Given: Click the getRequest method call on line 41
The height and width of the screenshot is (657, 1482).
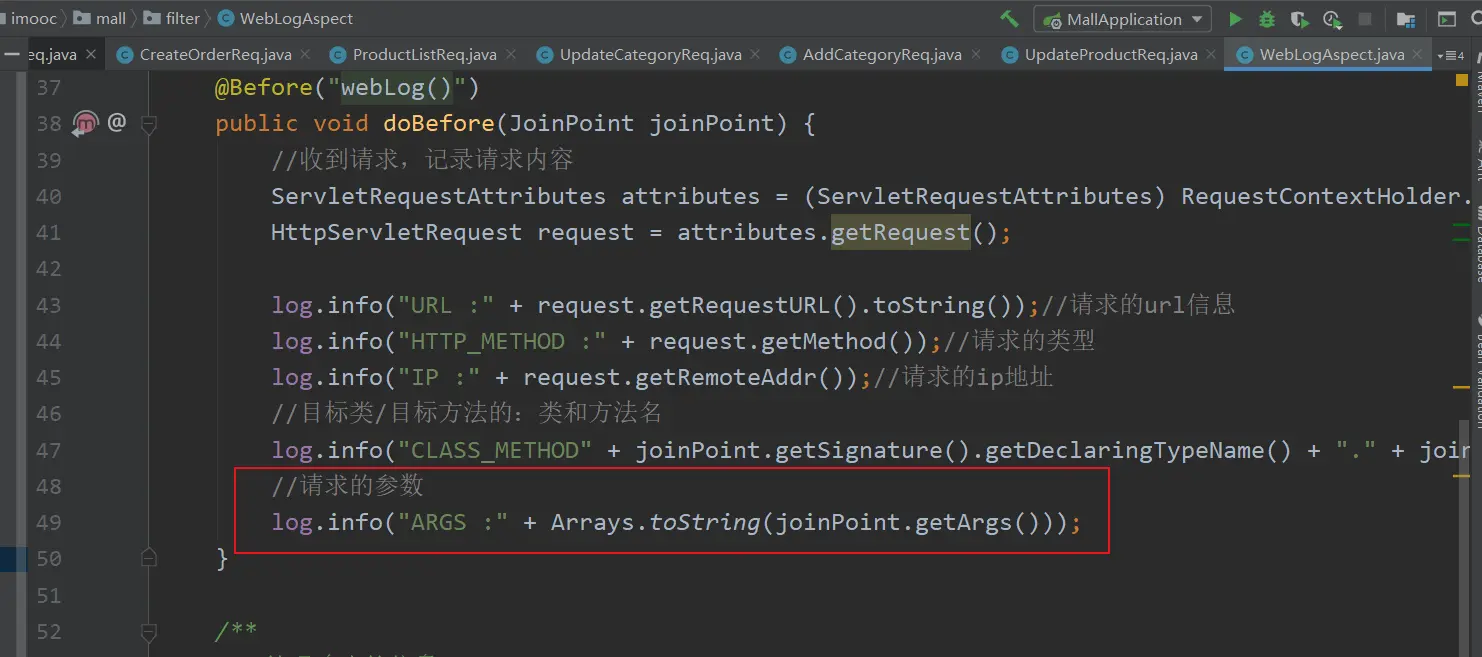Looking at the screenshot, I should [x=900, y=233].
